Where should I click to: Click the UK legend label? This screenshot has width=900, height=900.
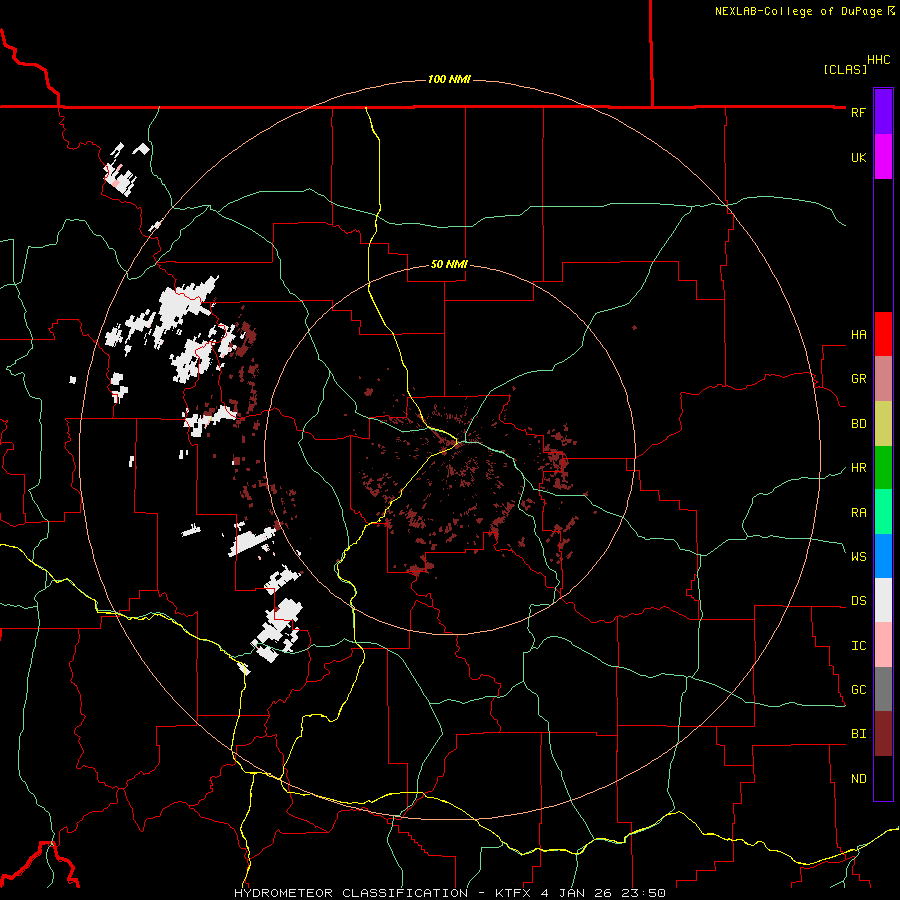coord(858,157)
